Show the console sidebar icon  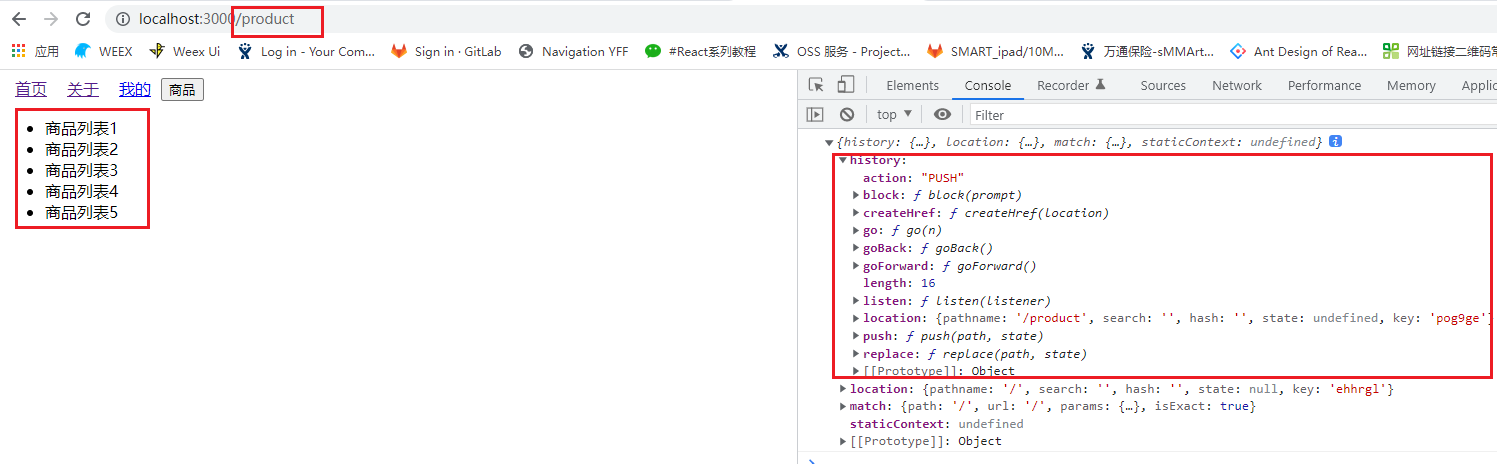point(816,115)
